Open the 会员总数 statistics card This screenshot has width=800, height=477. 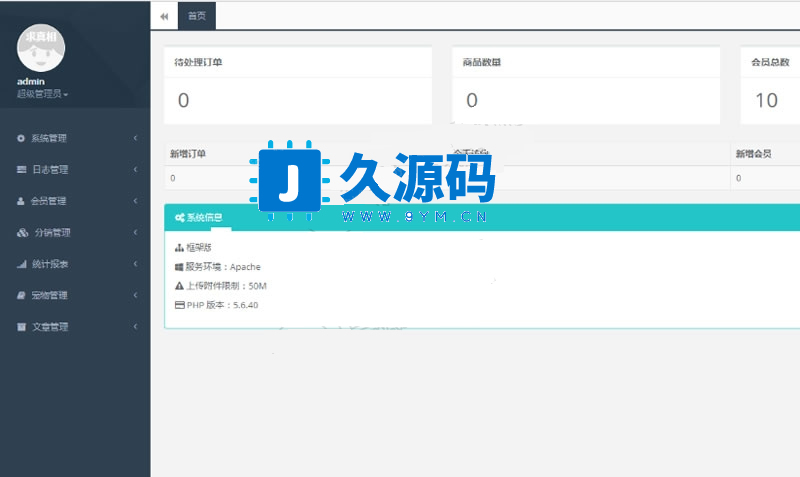point(770,85)
